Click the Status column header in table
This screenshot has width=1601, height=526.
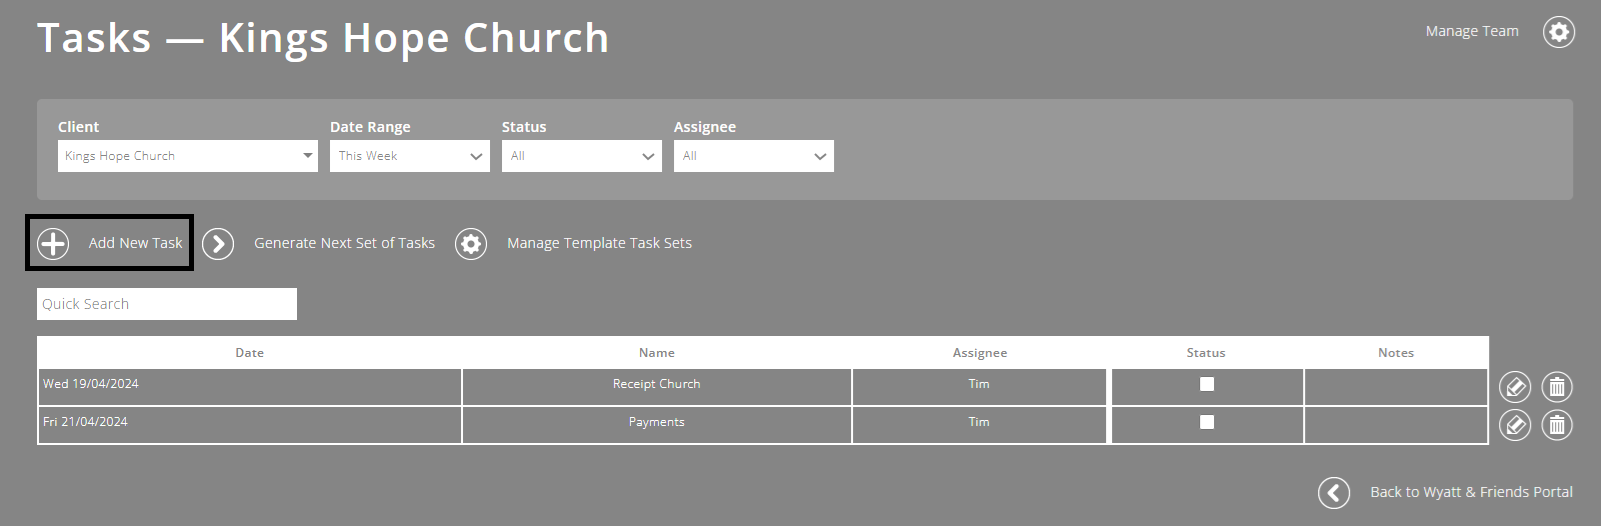[1206, 353]
